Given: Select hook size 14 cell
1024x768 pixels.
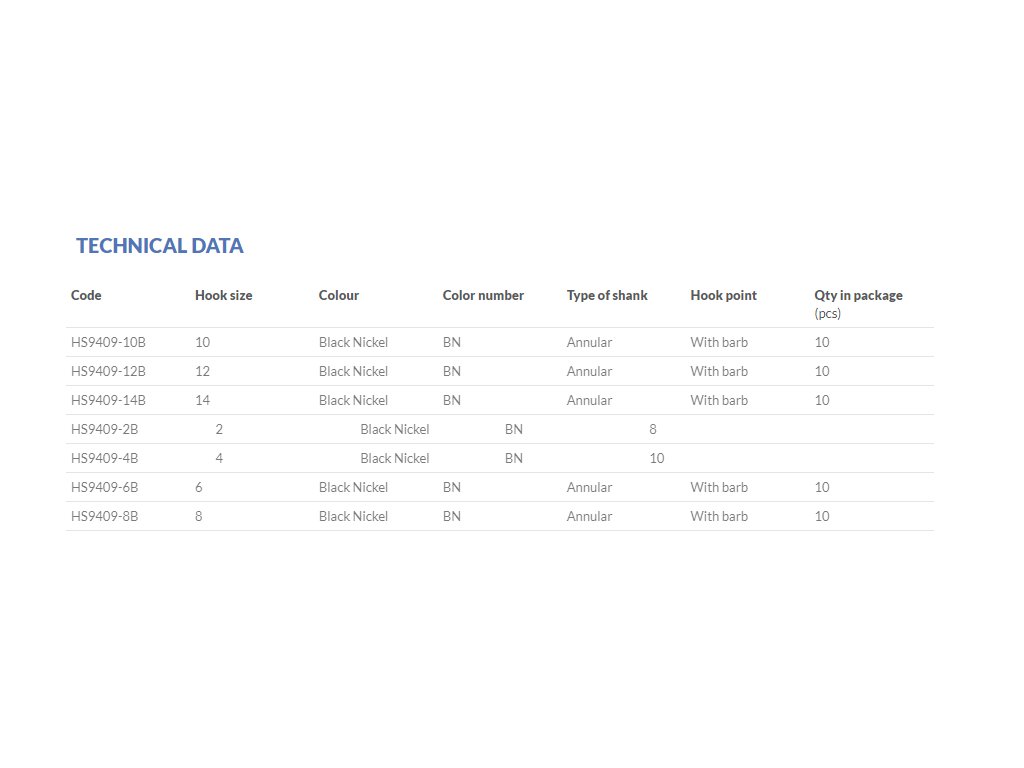Looking at the screenshot, I should point(202,400).
